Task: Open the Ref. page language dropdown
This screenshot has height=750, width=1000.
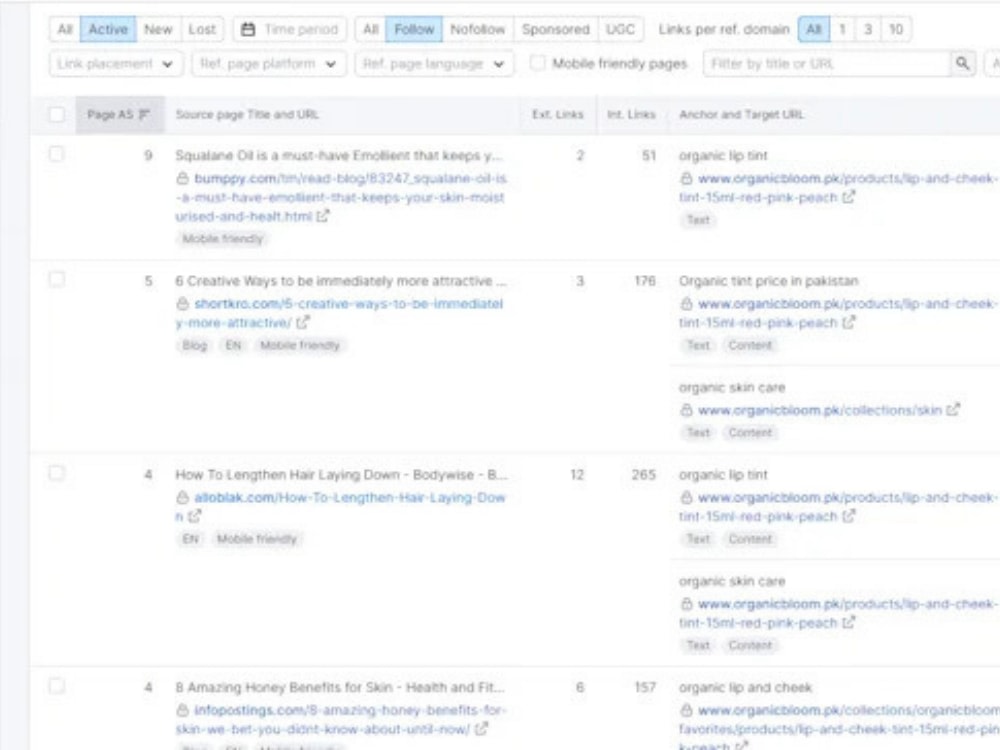Action: coord(434,64)
